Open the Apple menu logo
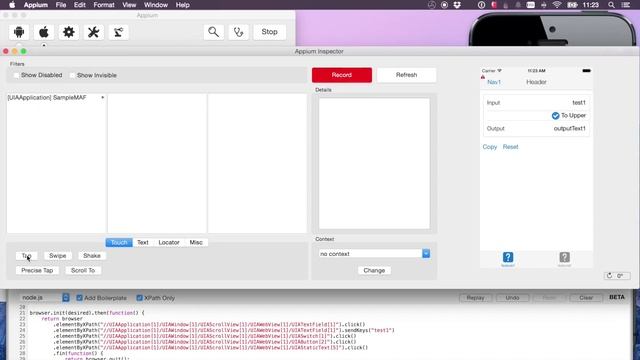The height and width of the screenshot is (360, 640). (12, 5)
